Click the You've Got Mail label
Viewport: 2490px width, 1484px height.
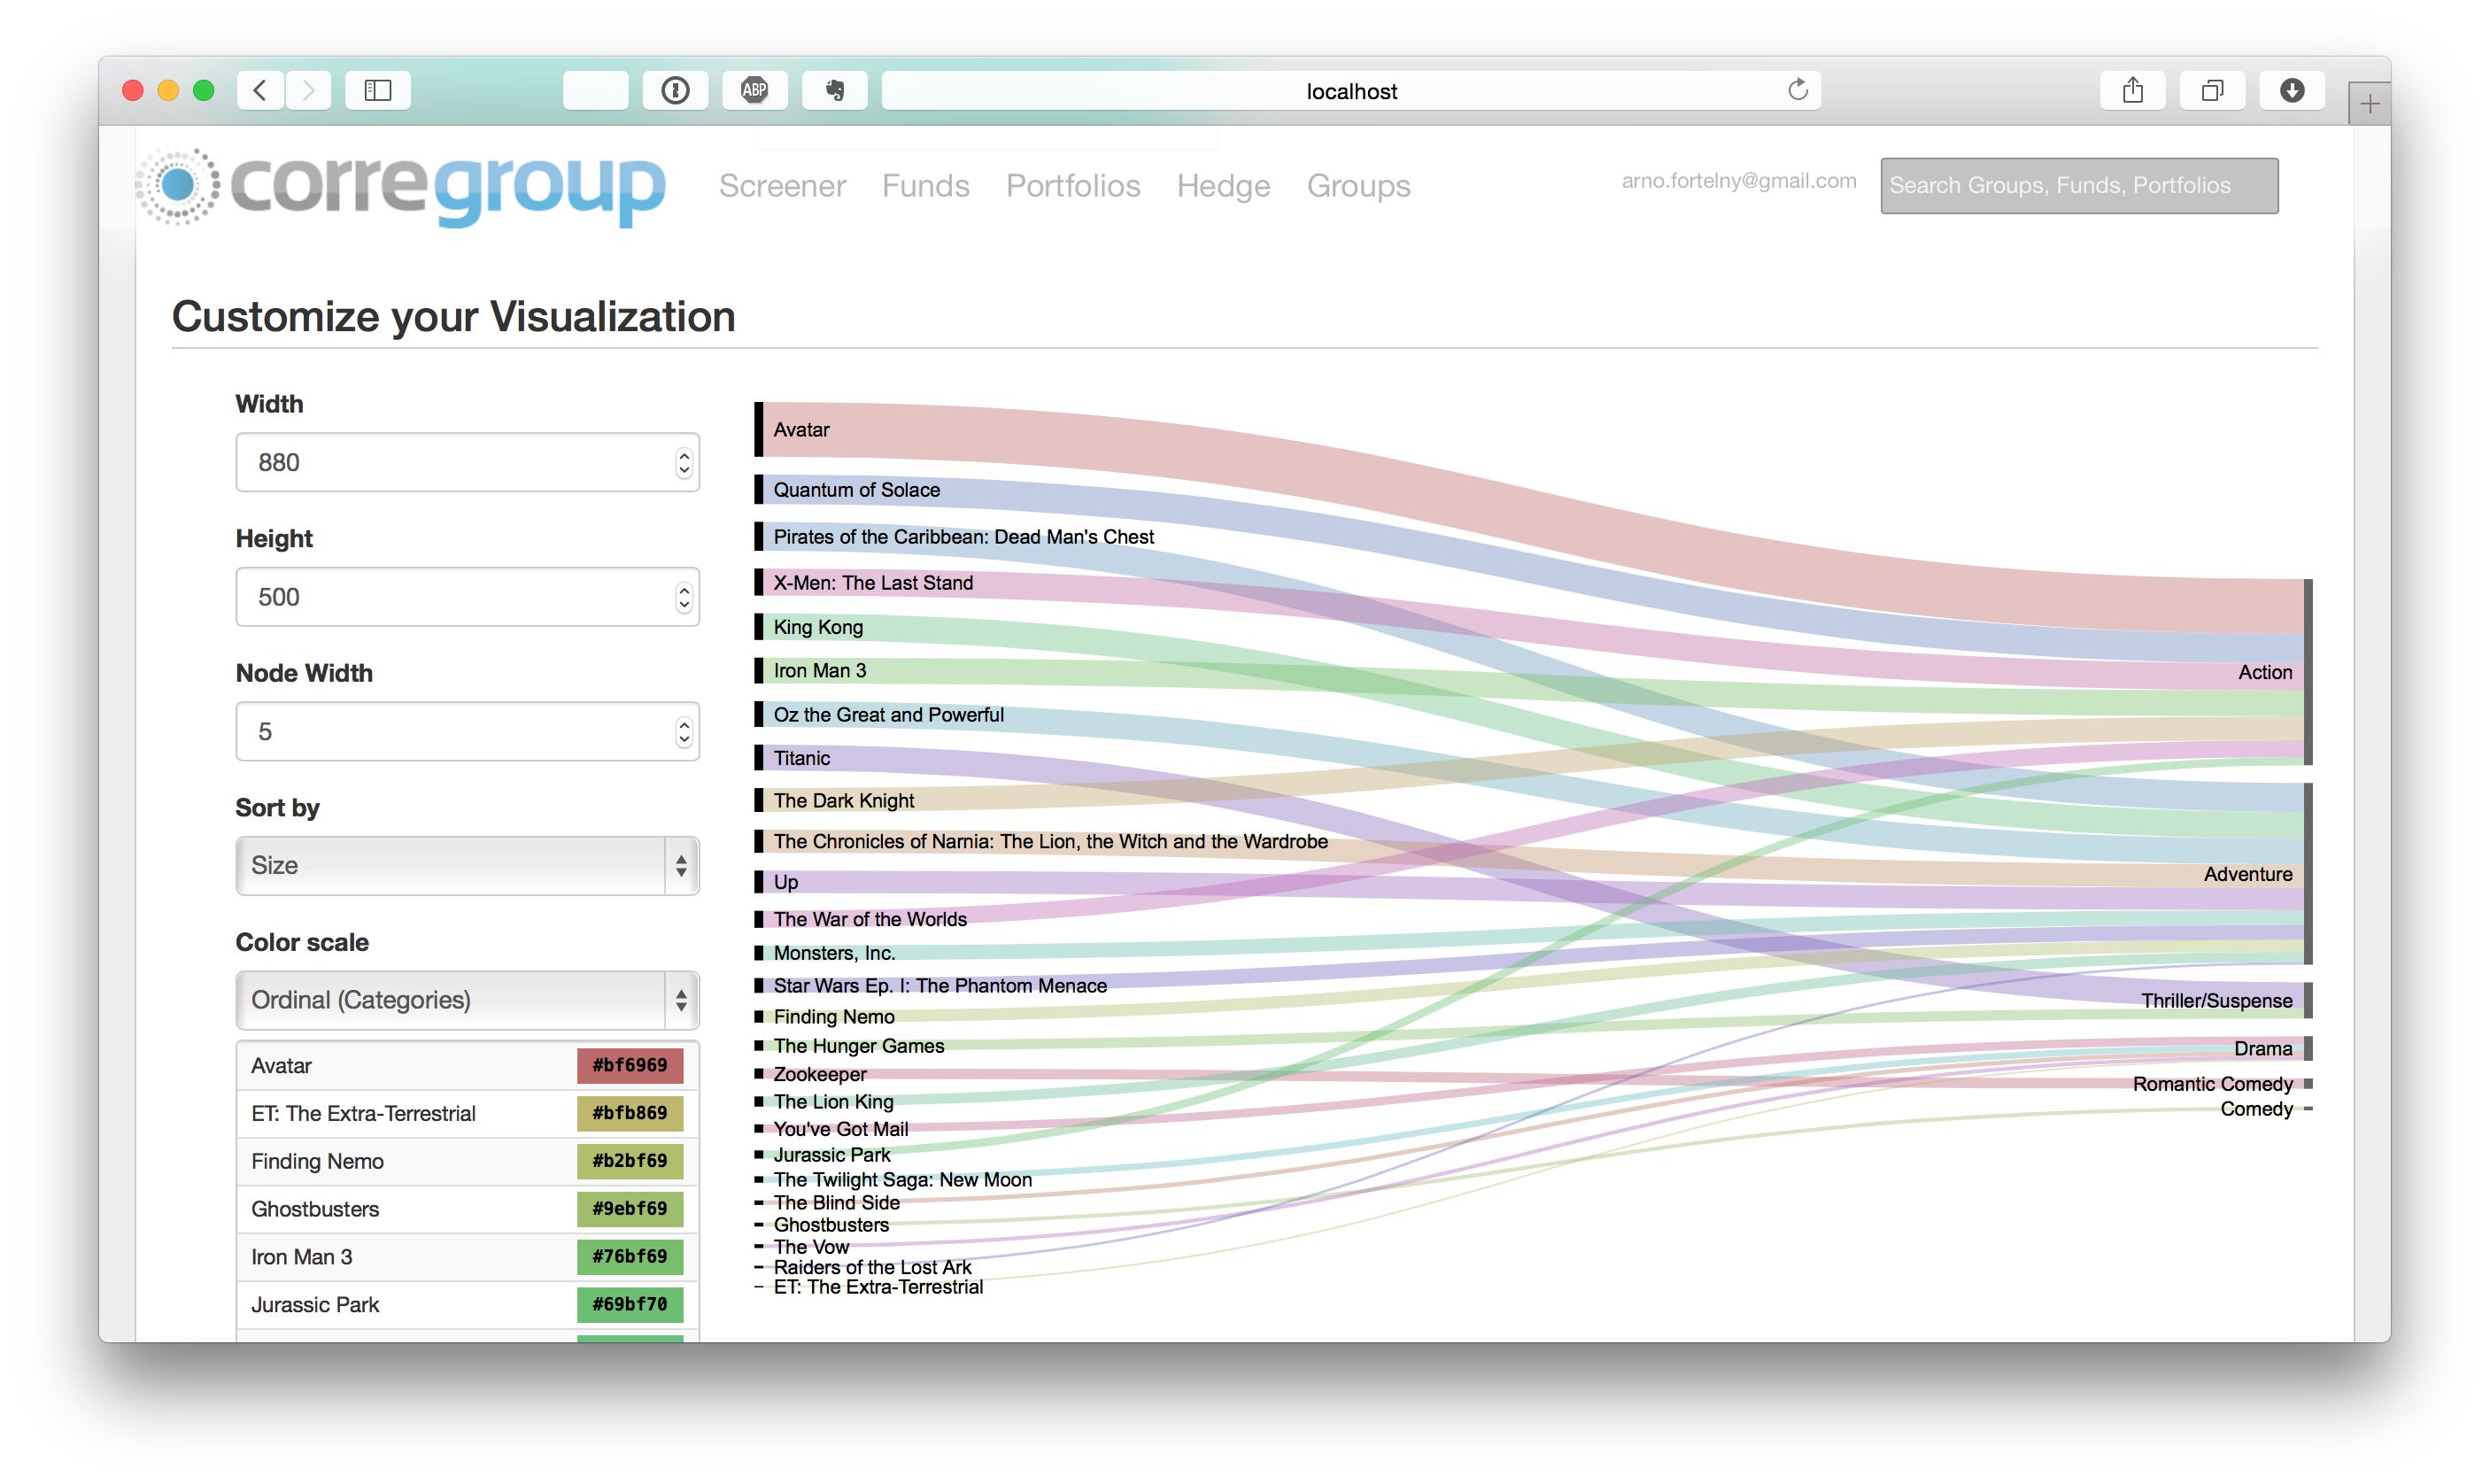pyautogui.click(x=841, y=1129)
